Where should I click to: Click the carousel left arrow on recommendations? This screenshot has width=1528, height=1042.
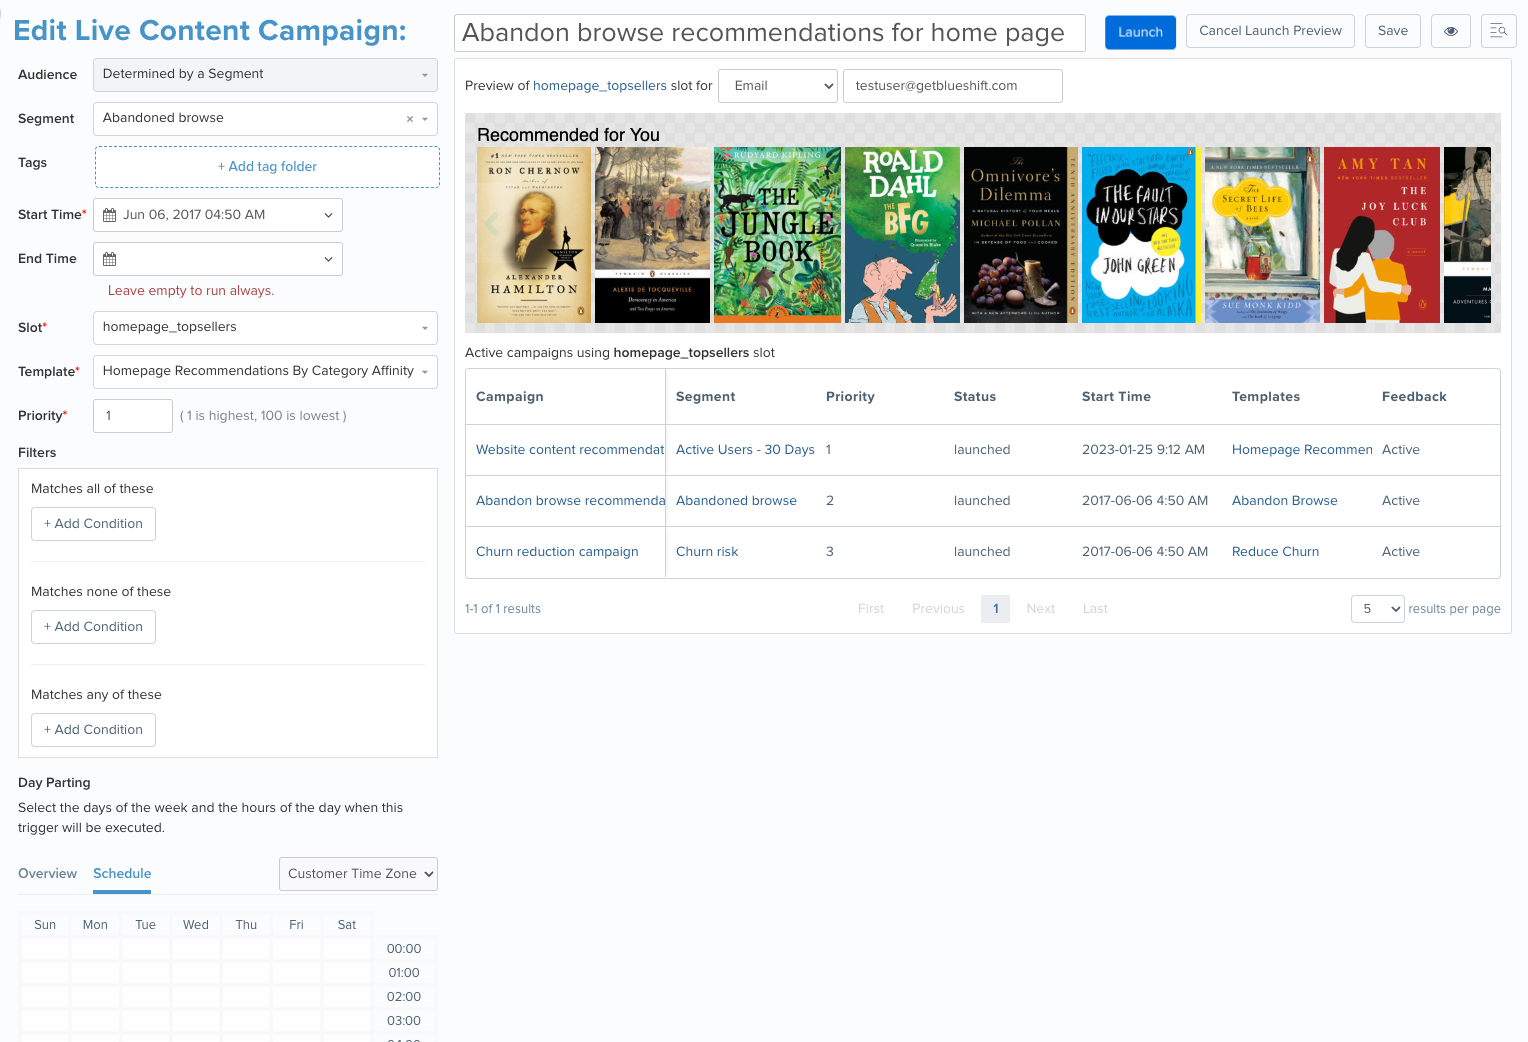[x=491, y=224]
